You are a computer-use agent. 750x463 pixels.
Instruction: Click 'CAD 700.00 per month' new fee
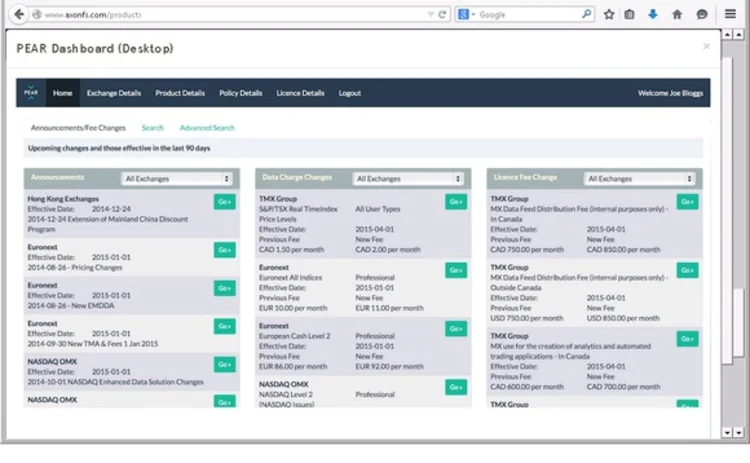pos(623,386)
